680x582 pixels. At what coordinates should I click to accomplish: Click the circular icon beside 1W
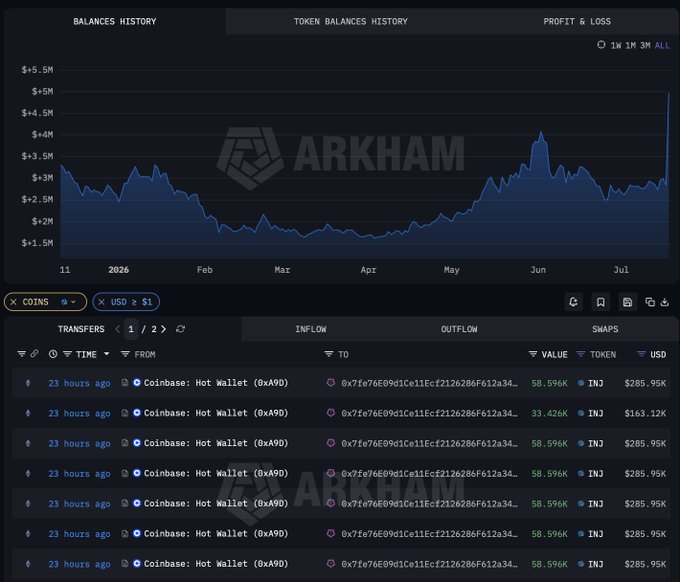[601, 45]
